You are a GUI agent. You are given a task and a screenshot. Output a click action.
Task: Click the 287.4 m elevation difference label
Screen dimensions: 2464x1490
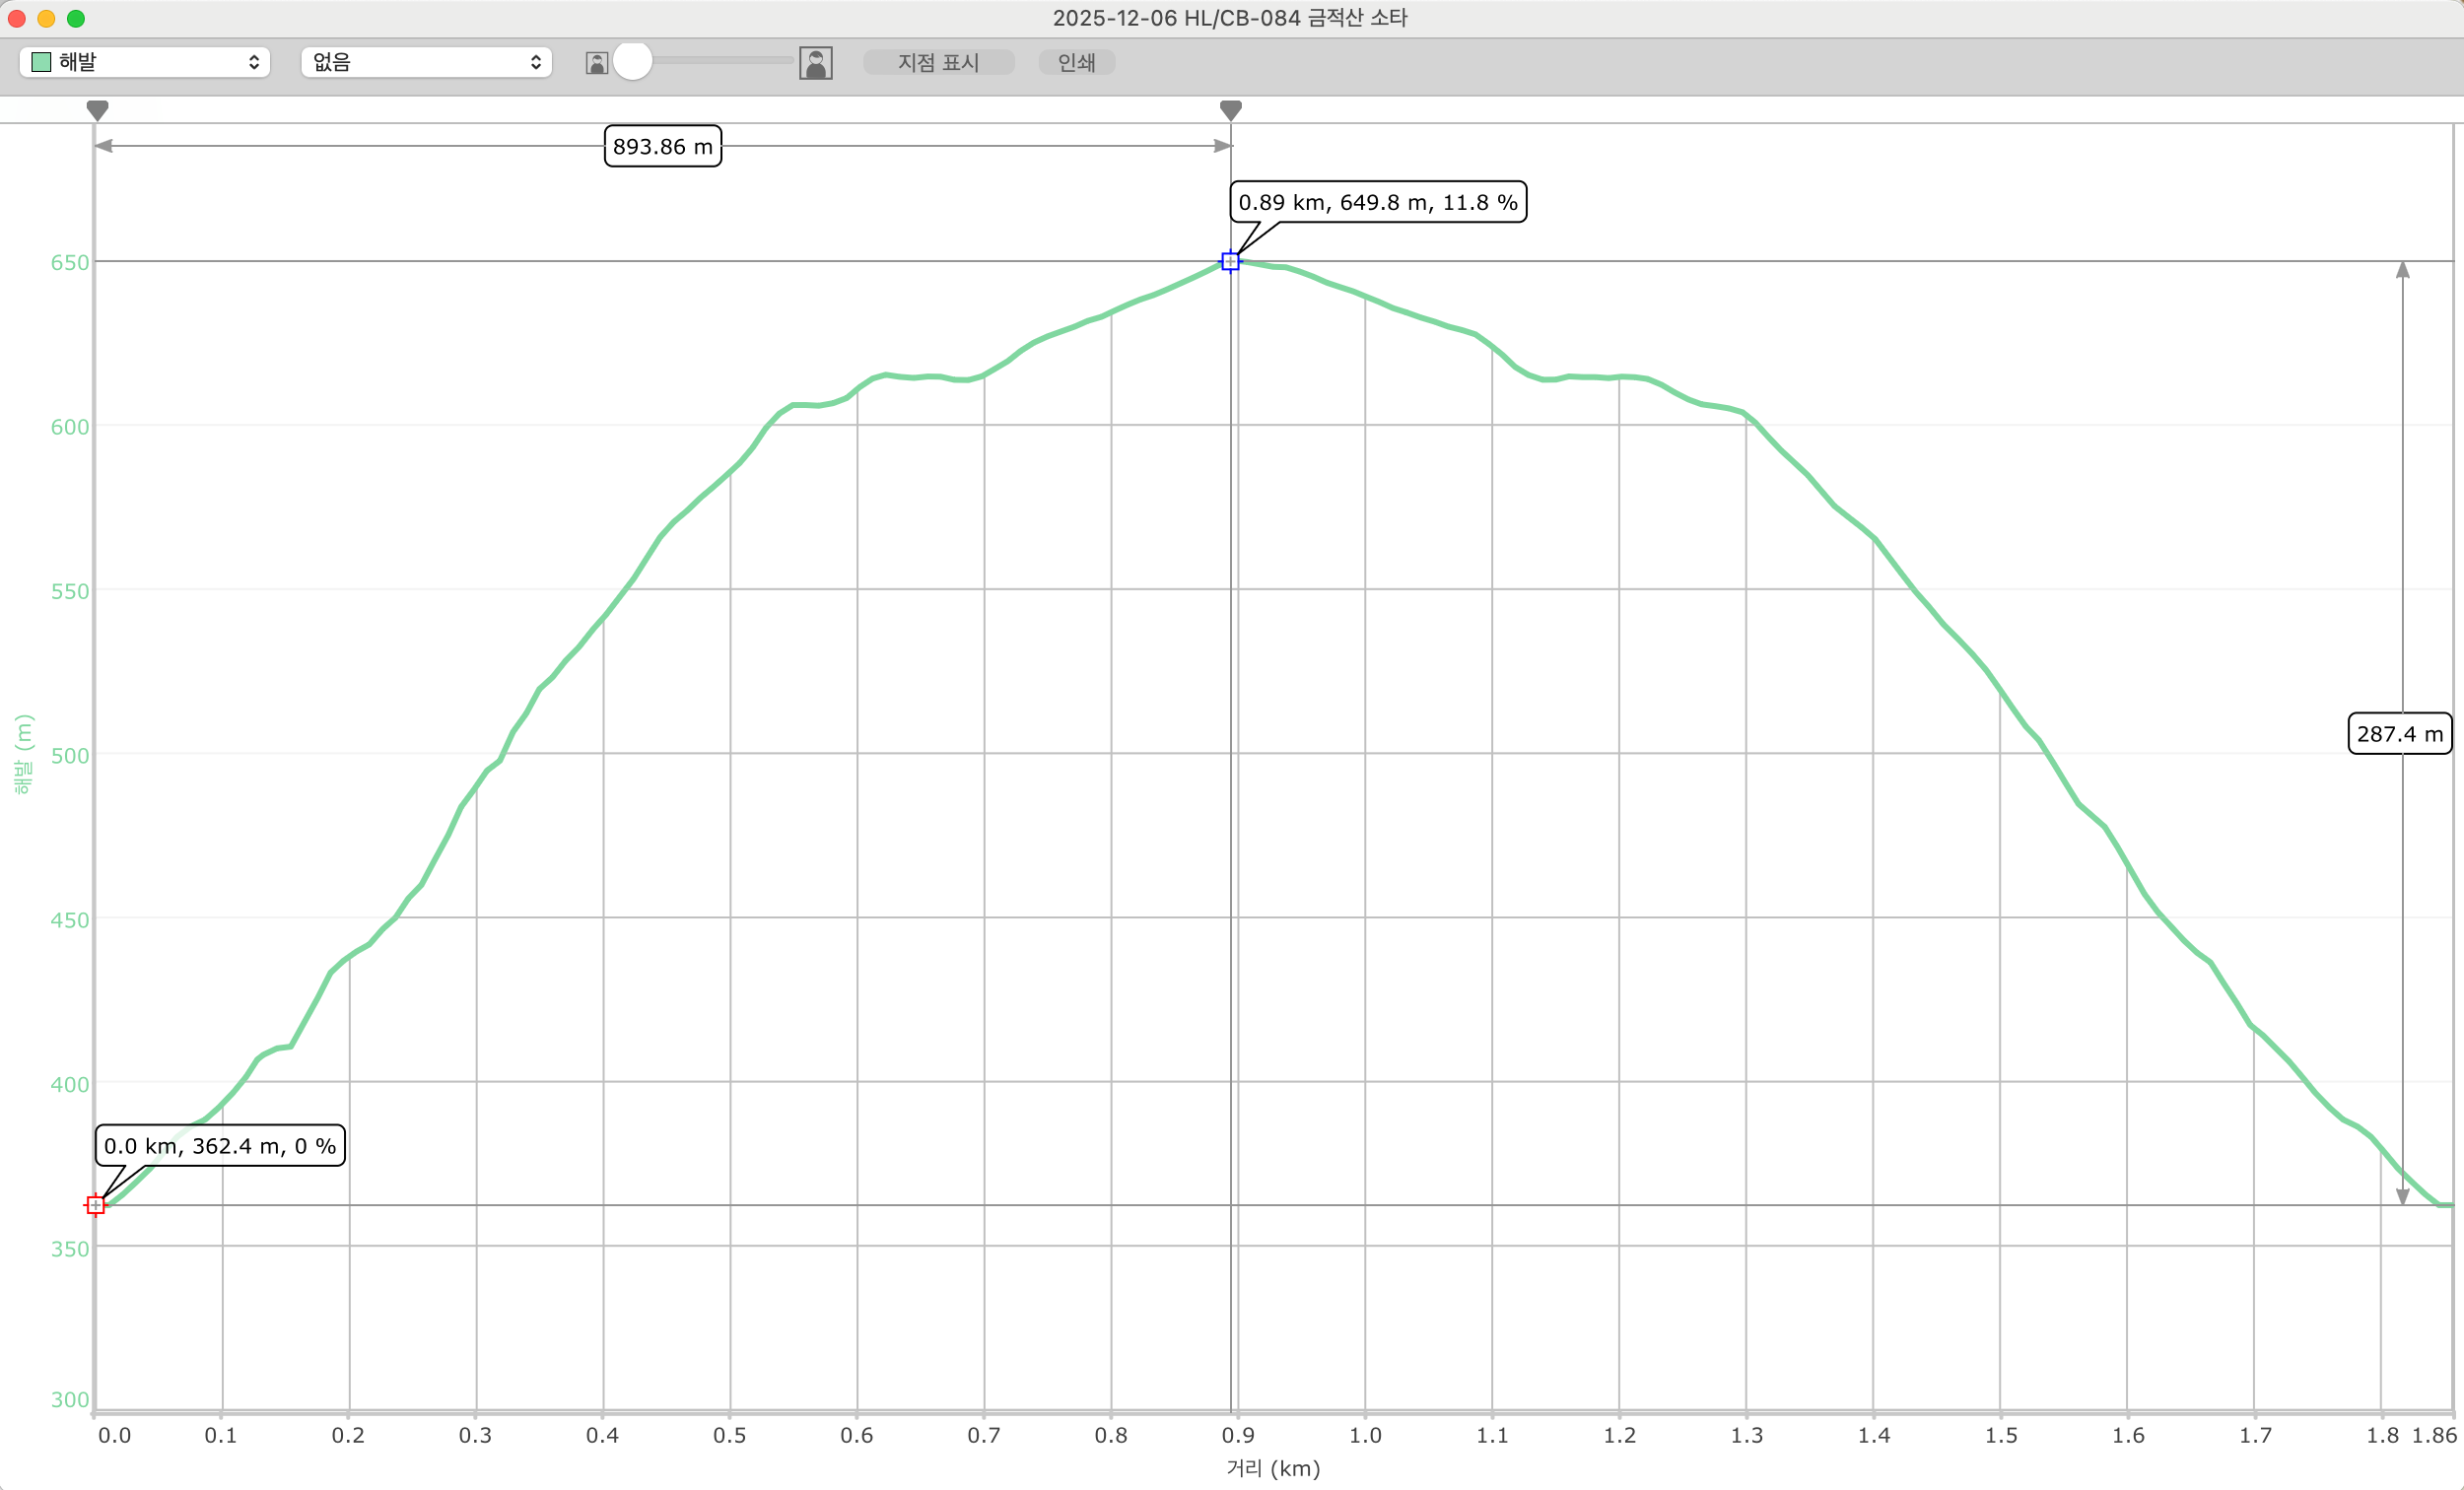[2398, 734]
